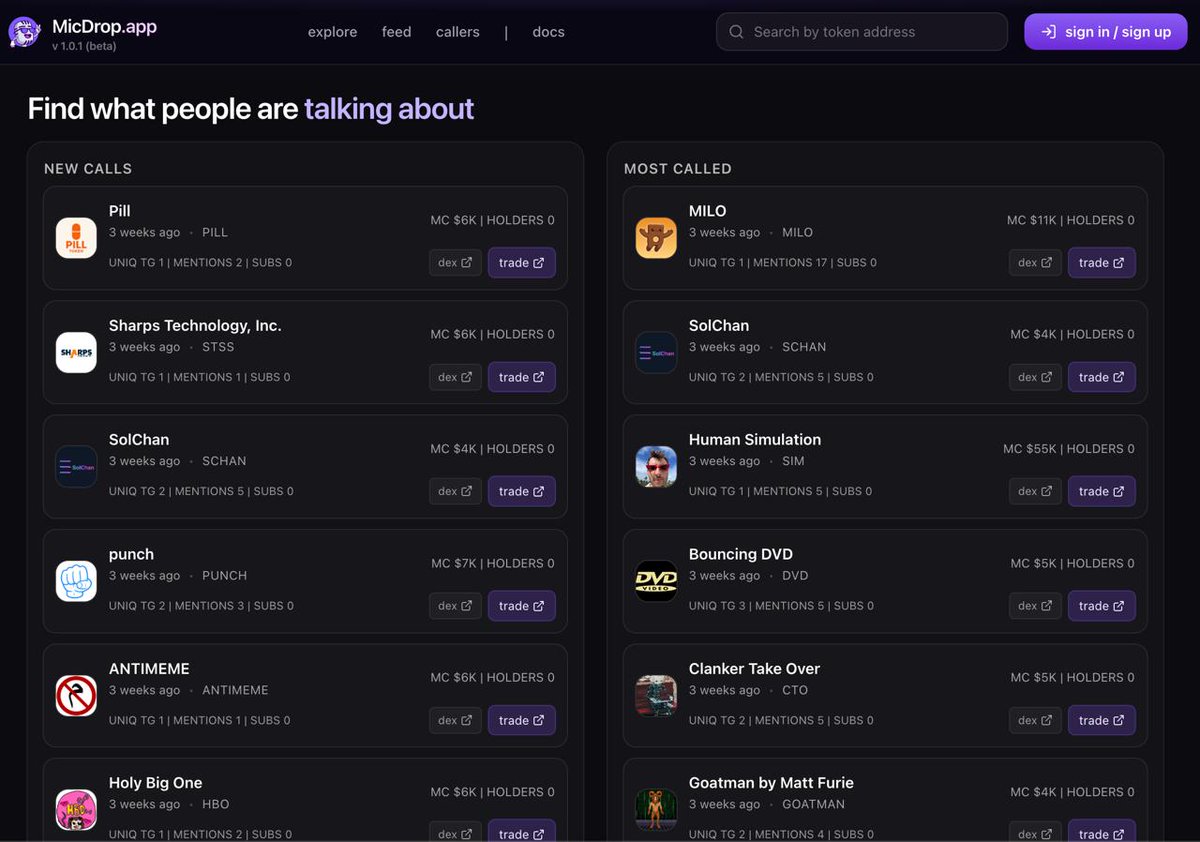Click the Clanker Take Over token icon
1200x842 pixels.
(656, 696)
